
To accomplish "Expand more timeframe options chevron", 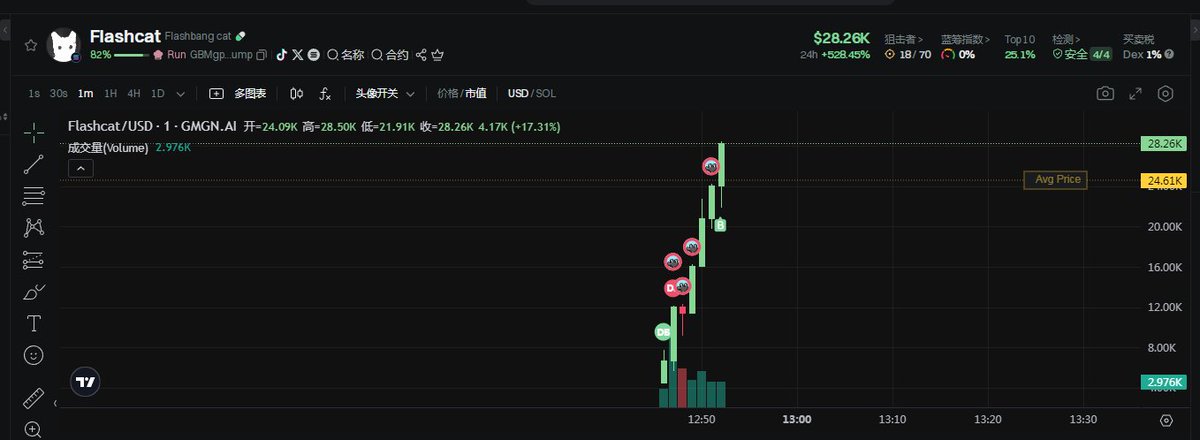I will click(180, 94).
